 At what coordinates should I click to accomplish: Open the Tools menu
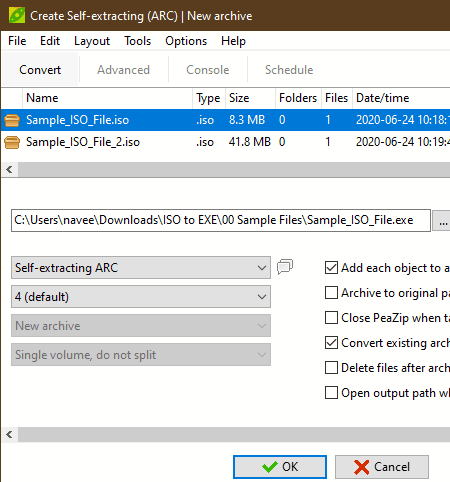pos(138,41)
